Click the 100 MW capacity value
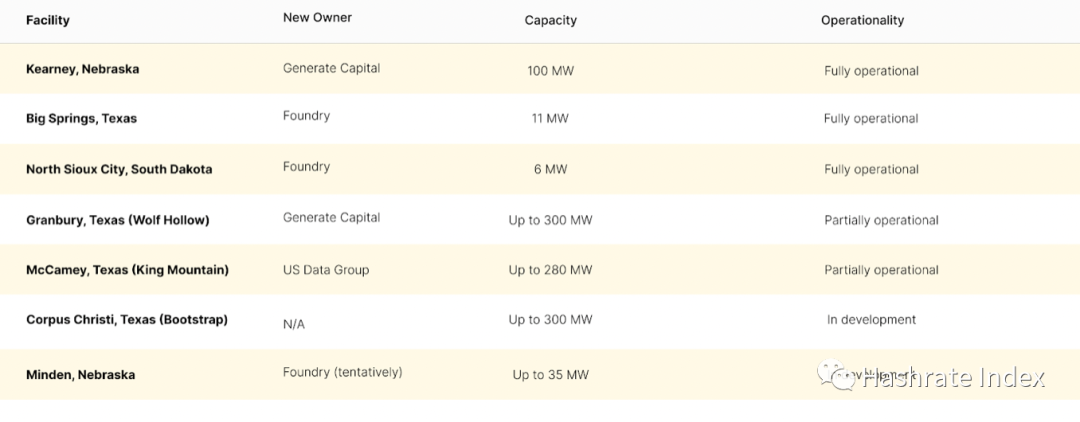The height and width of the screenshot is (422, 1080). 550,71
